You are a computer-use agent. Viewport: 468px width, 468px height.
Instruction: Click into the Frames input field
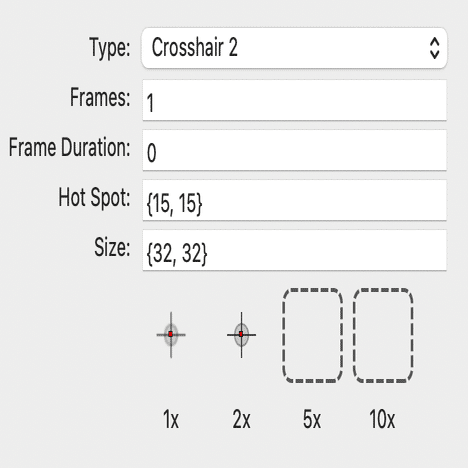coord(294,100)
